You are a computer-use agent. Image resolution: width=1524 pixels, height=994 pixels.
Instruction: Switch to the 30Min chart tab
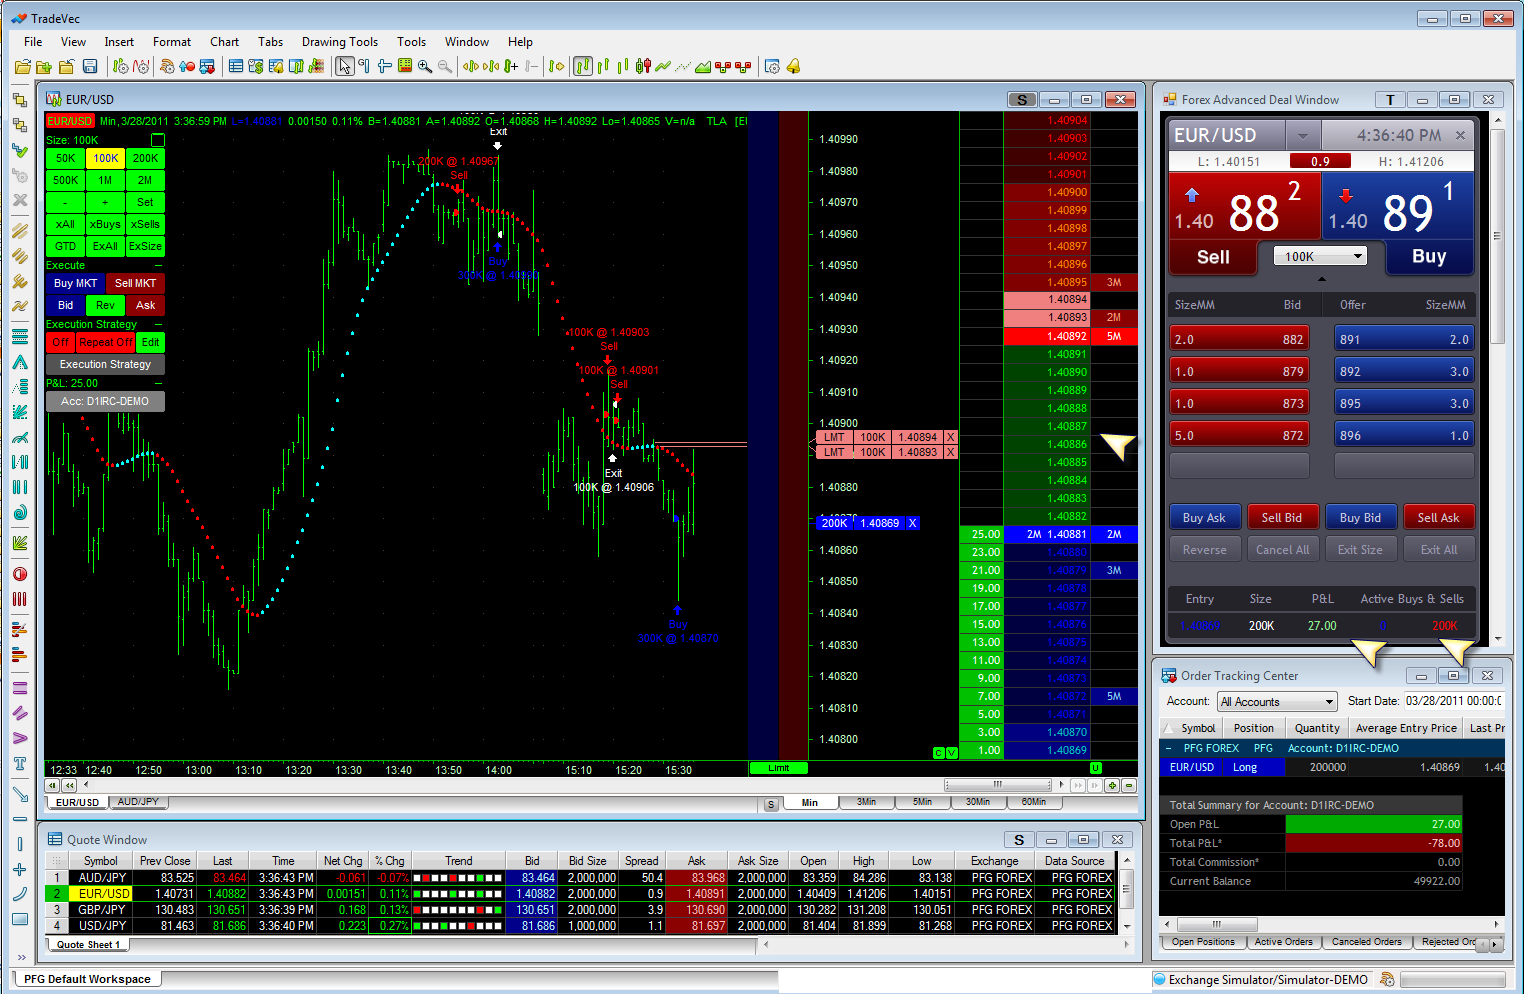coord(978,802)
